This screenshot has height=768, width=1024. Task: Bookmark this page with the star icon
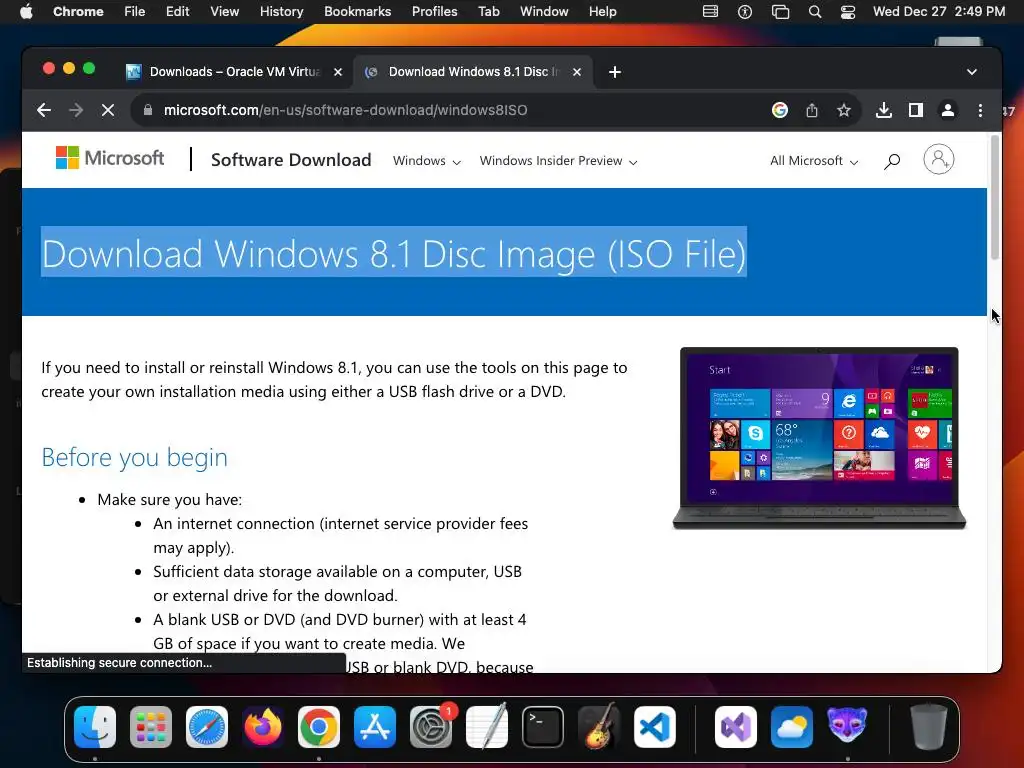(x=844, y=110)
